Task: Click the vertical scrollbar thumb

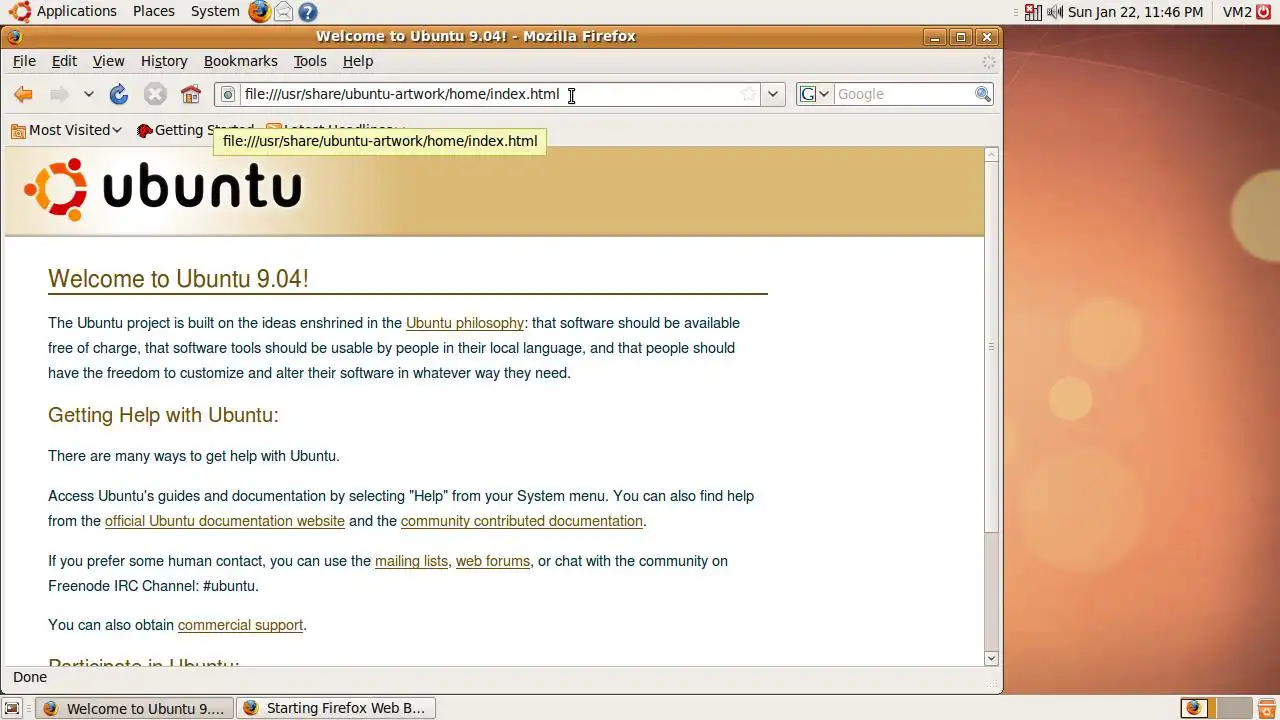Action: [992, 347]
